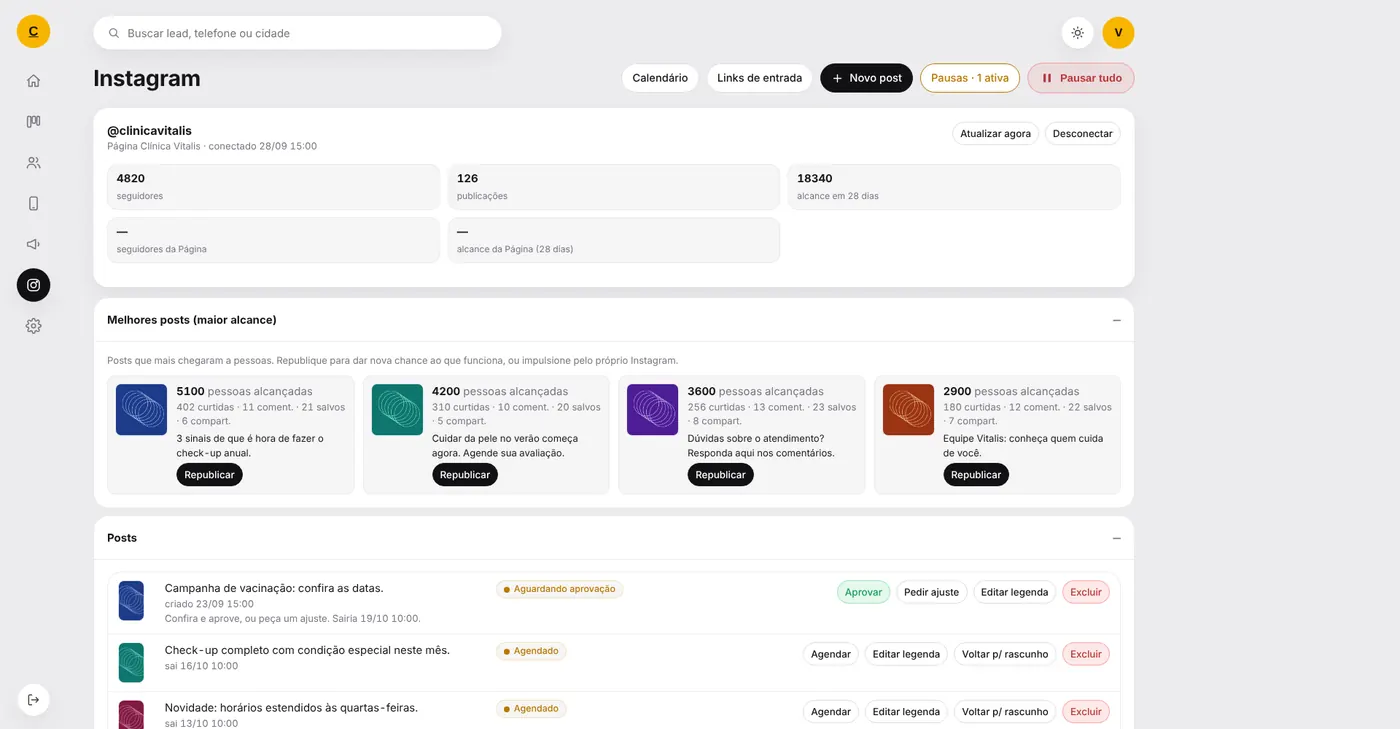
Task: Open the Pausas · 1 ativa list
Action: pos(970,78)
